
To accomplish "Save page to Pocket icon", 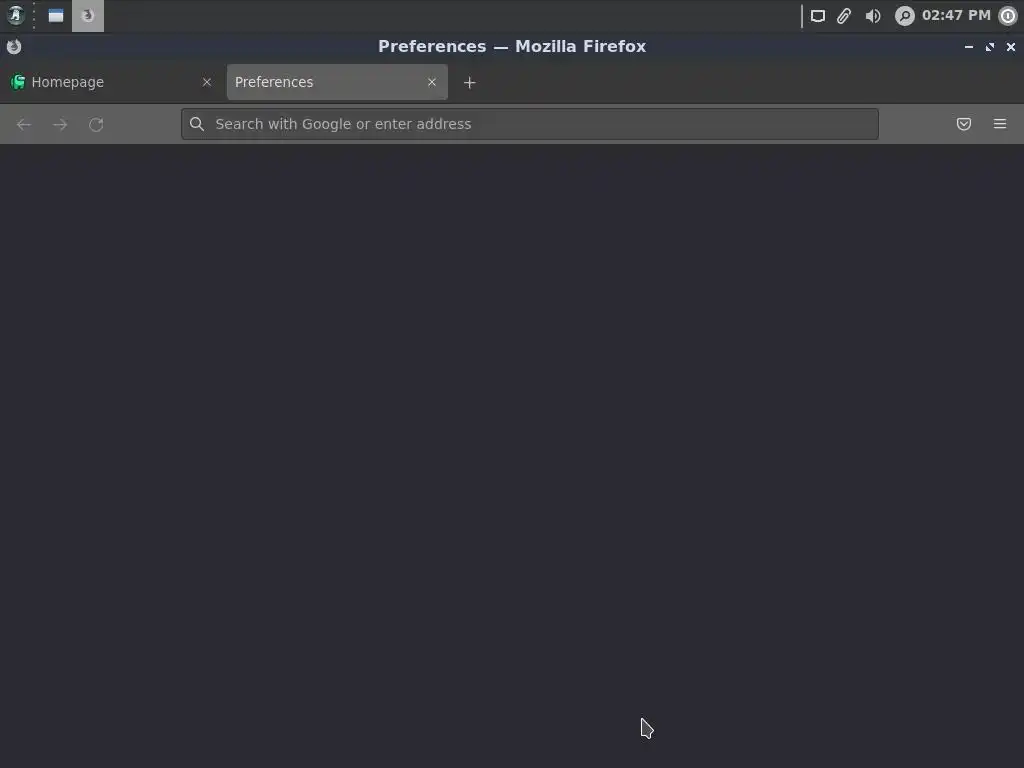I will [x=963, y=124].
